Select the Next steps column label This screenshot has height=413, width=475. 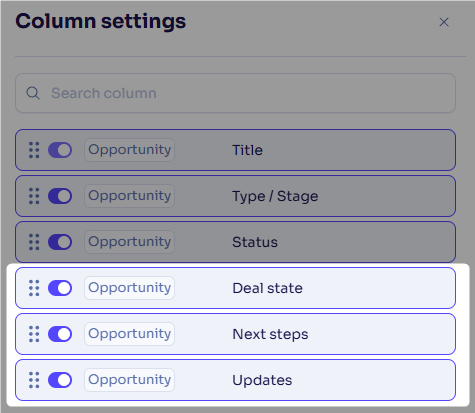[x=270, y=334]
